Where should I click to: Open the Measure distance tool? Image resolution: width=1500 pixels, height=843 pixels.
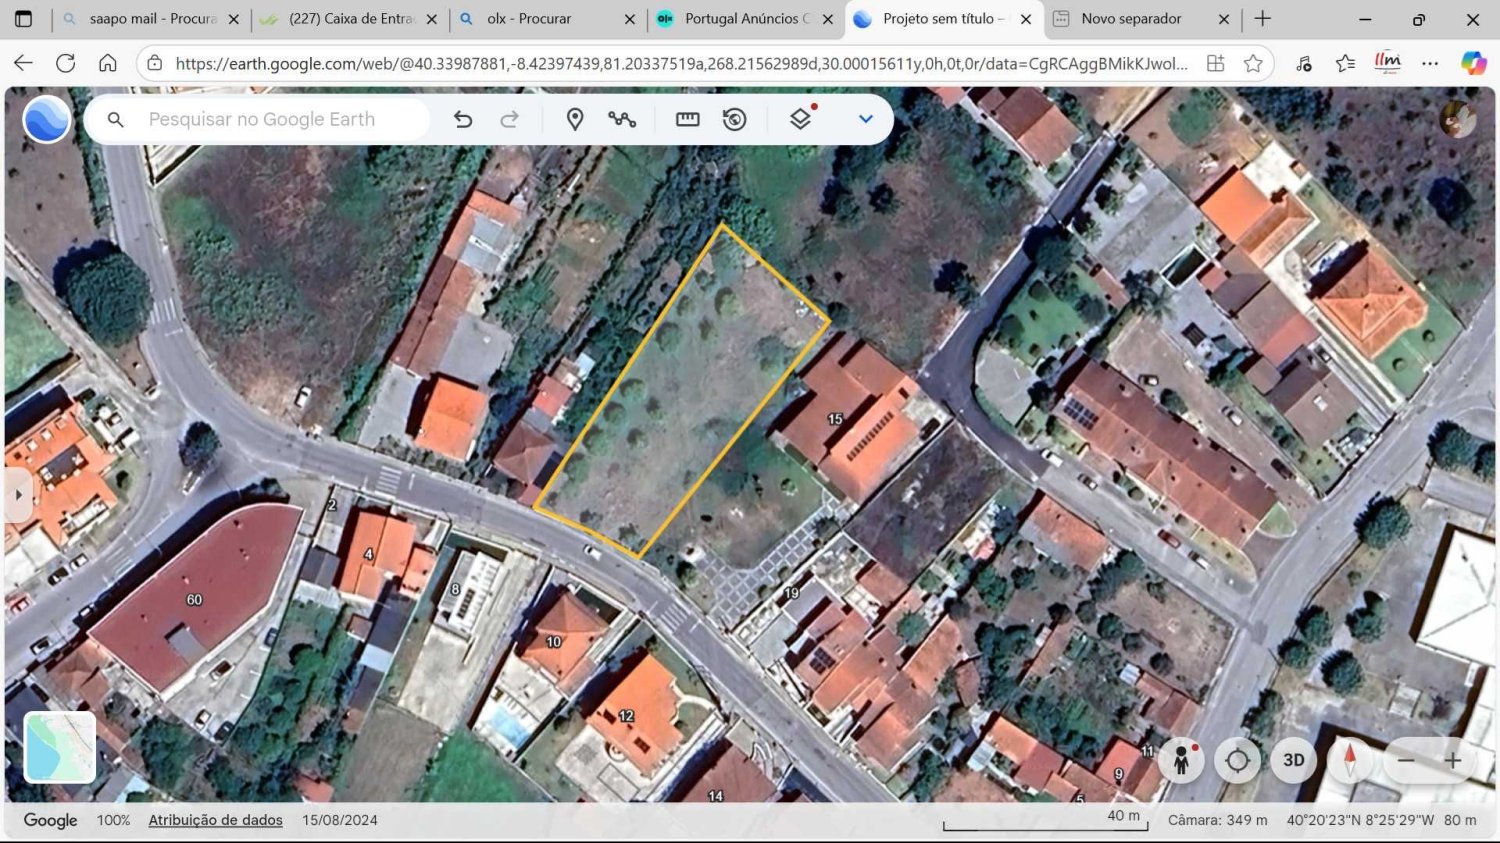[x=687, y=118]
